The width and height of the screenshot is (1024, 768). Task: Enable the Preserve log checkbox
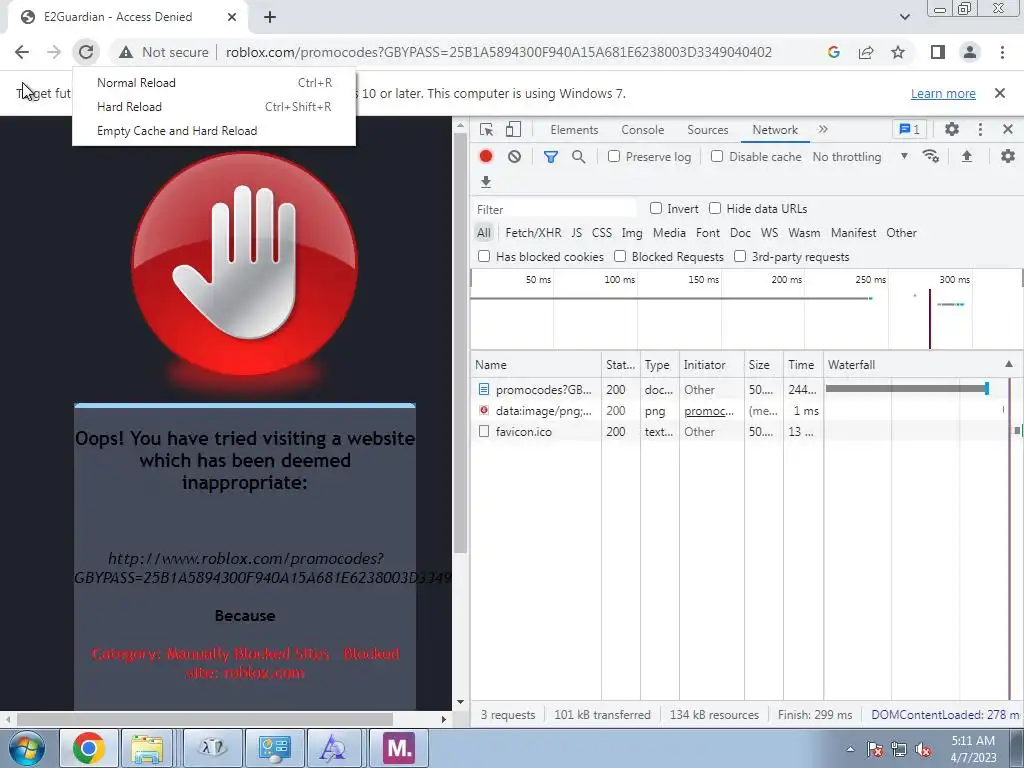point(614,156)
